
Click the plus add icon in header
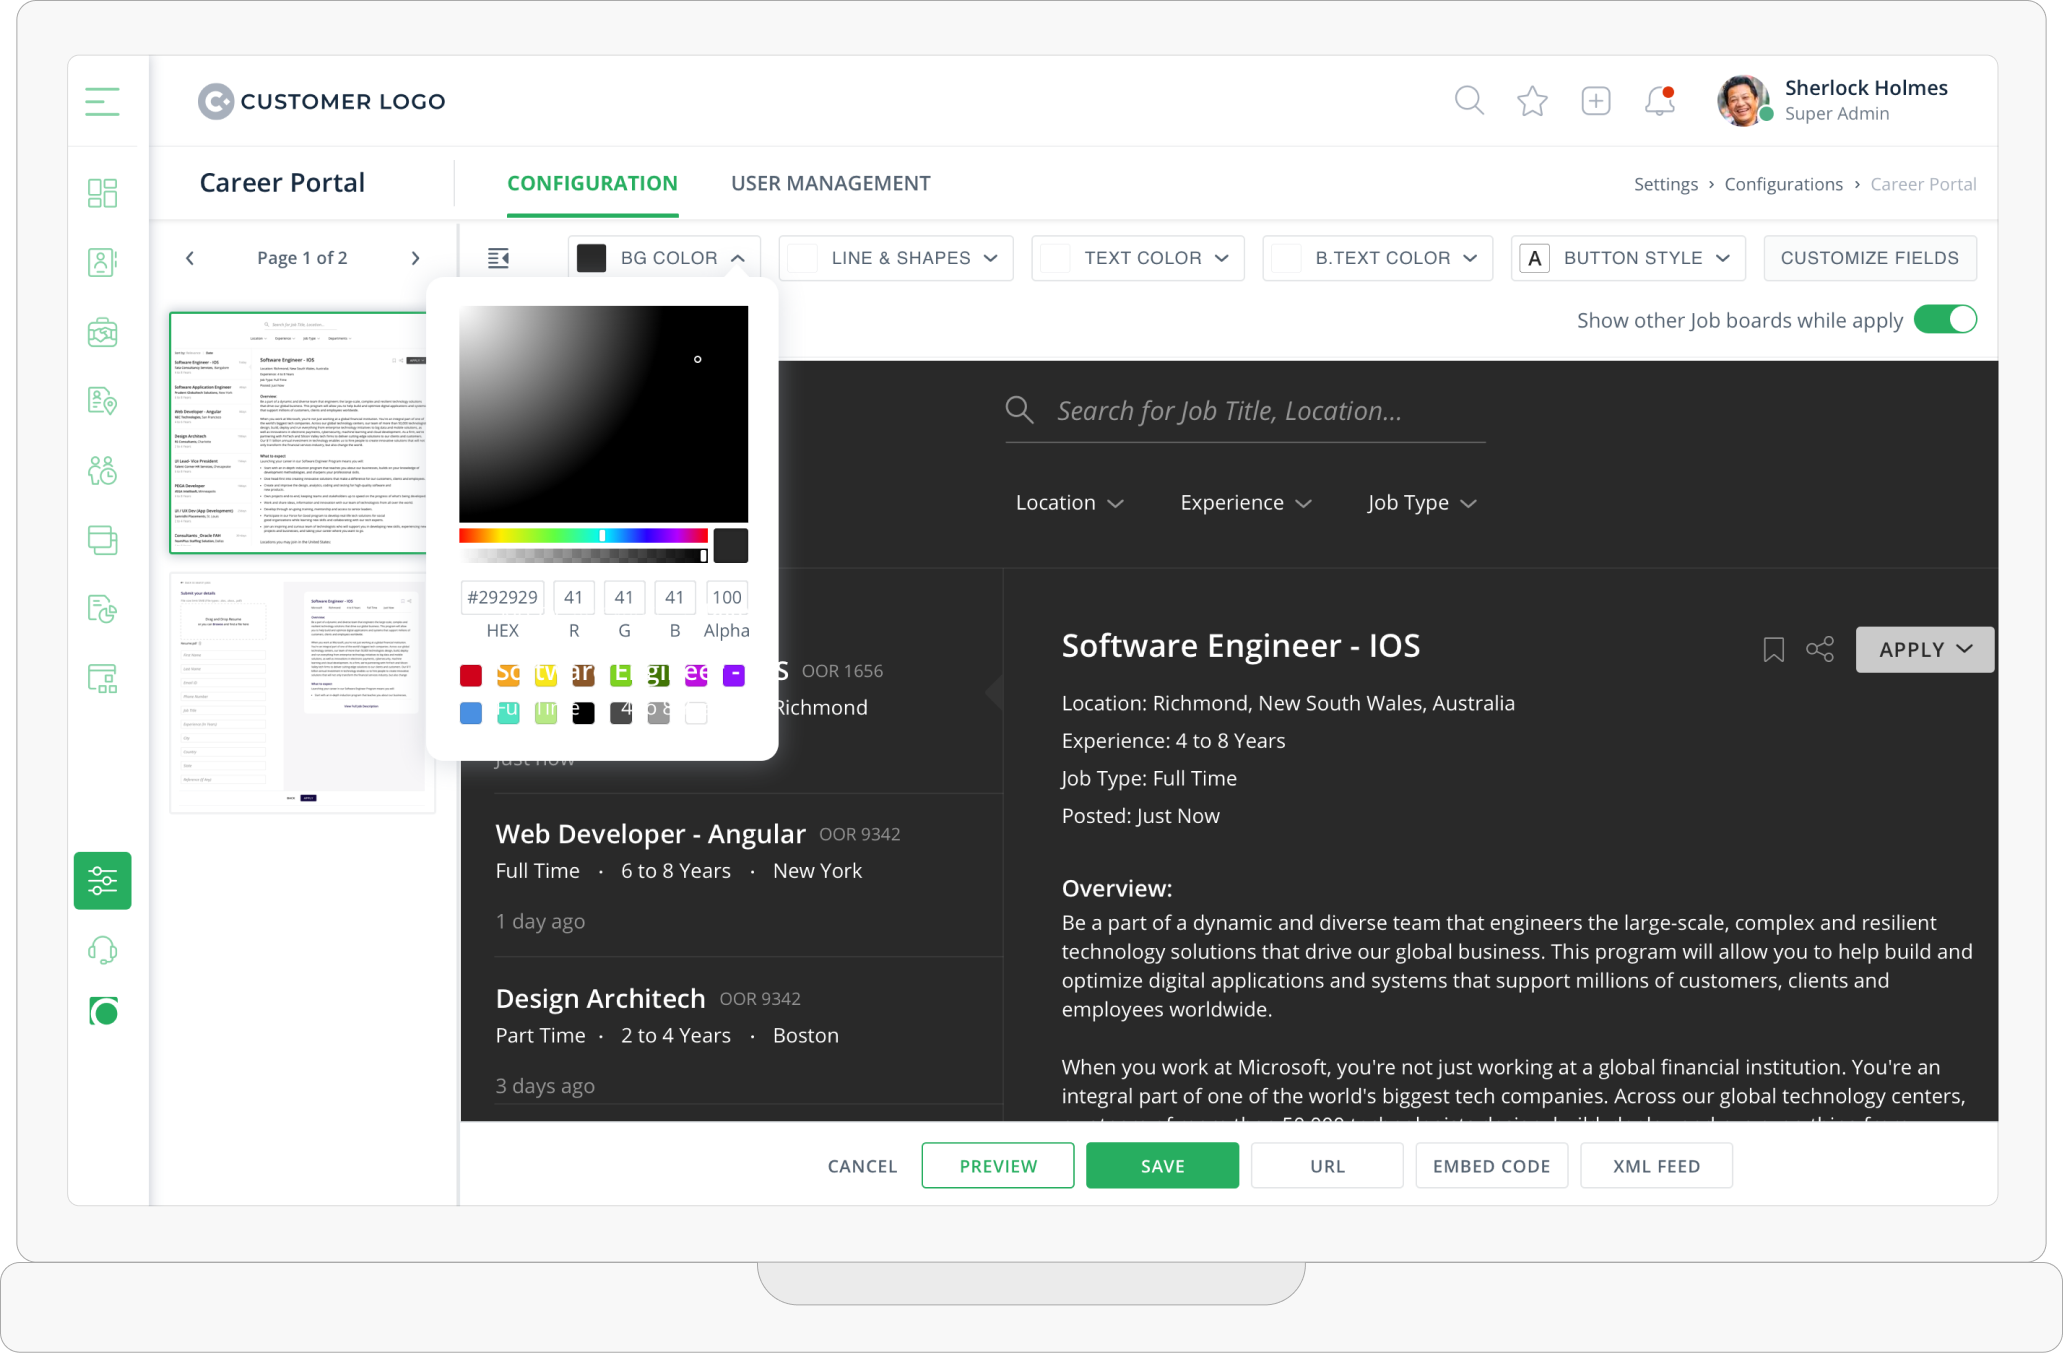click(1595, 101)
